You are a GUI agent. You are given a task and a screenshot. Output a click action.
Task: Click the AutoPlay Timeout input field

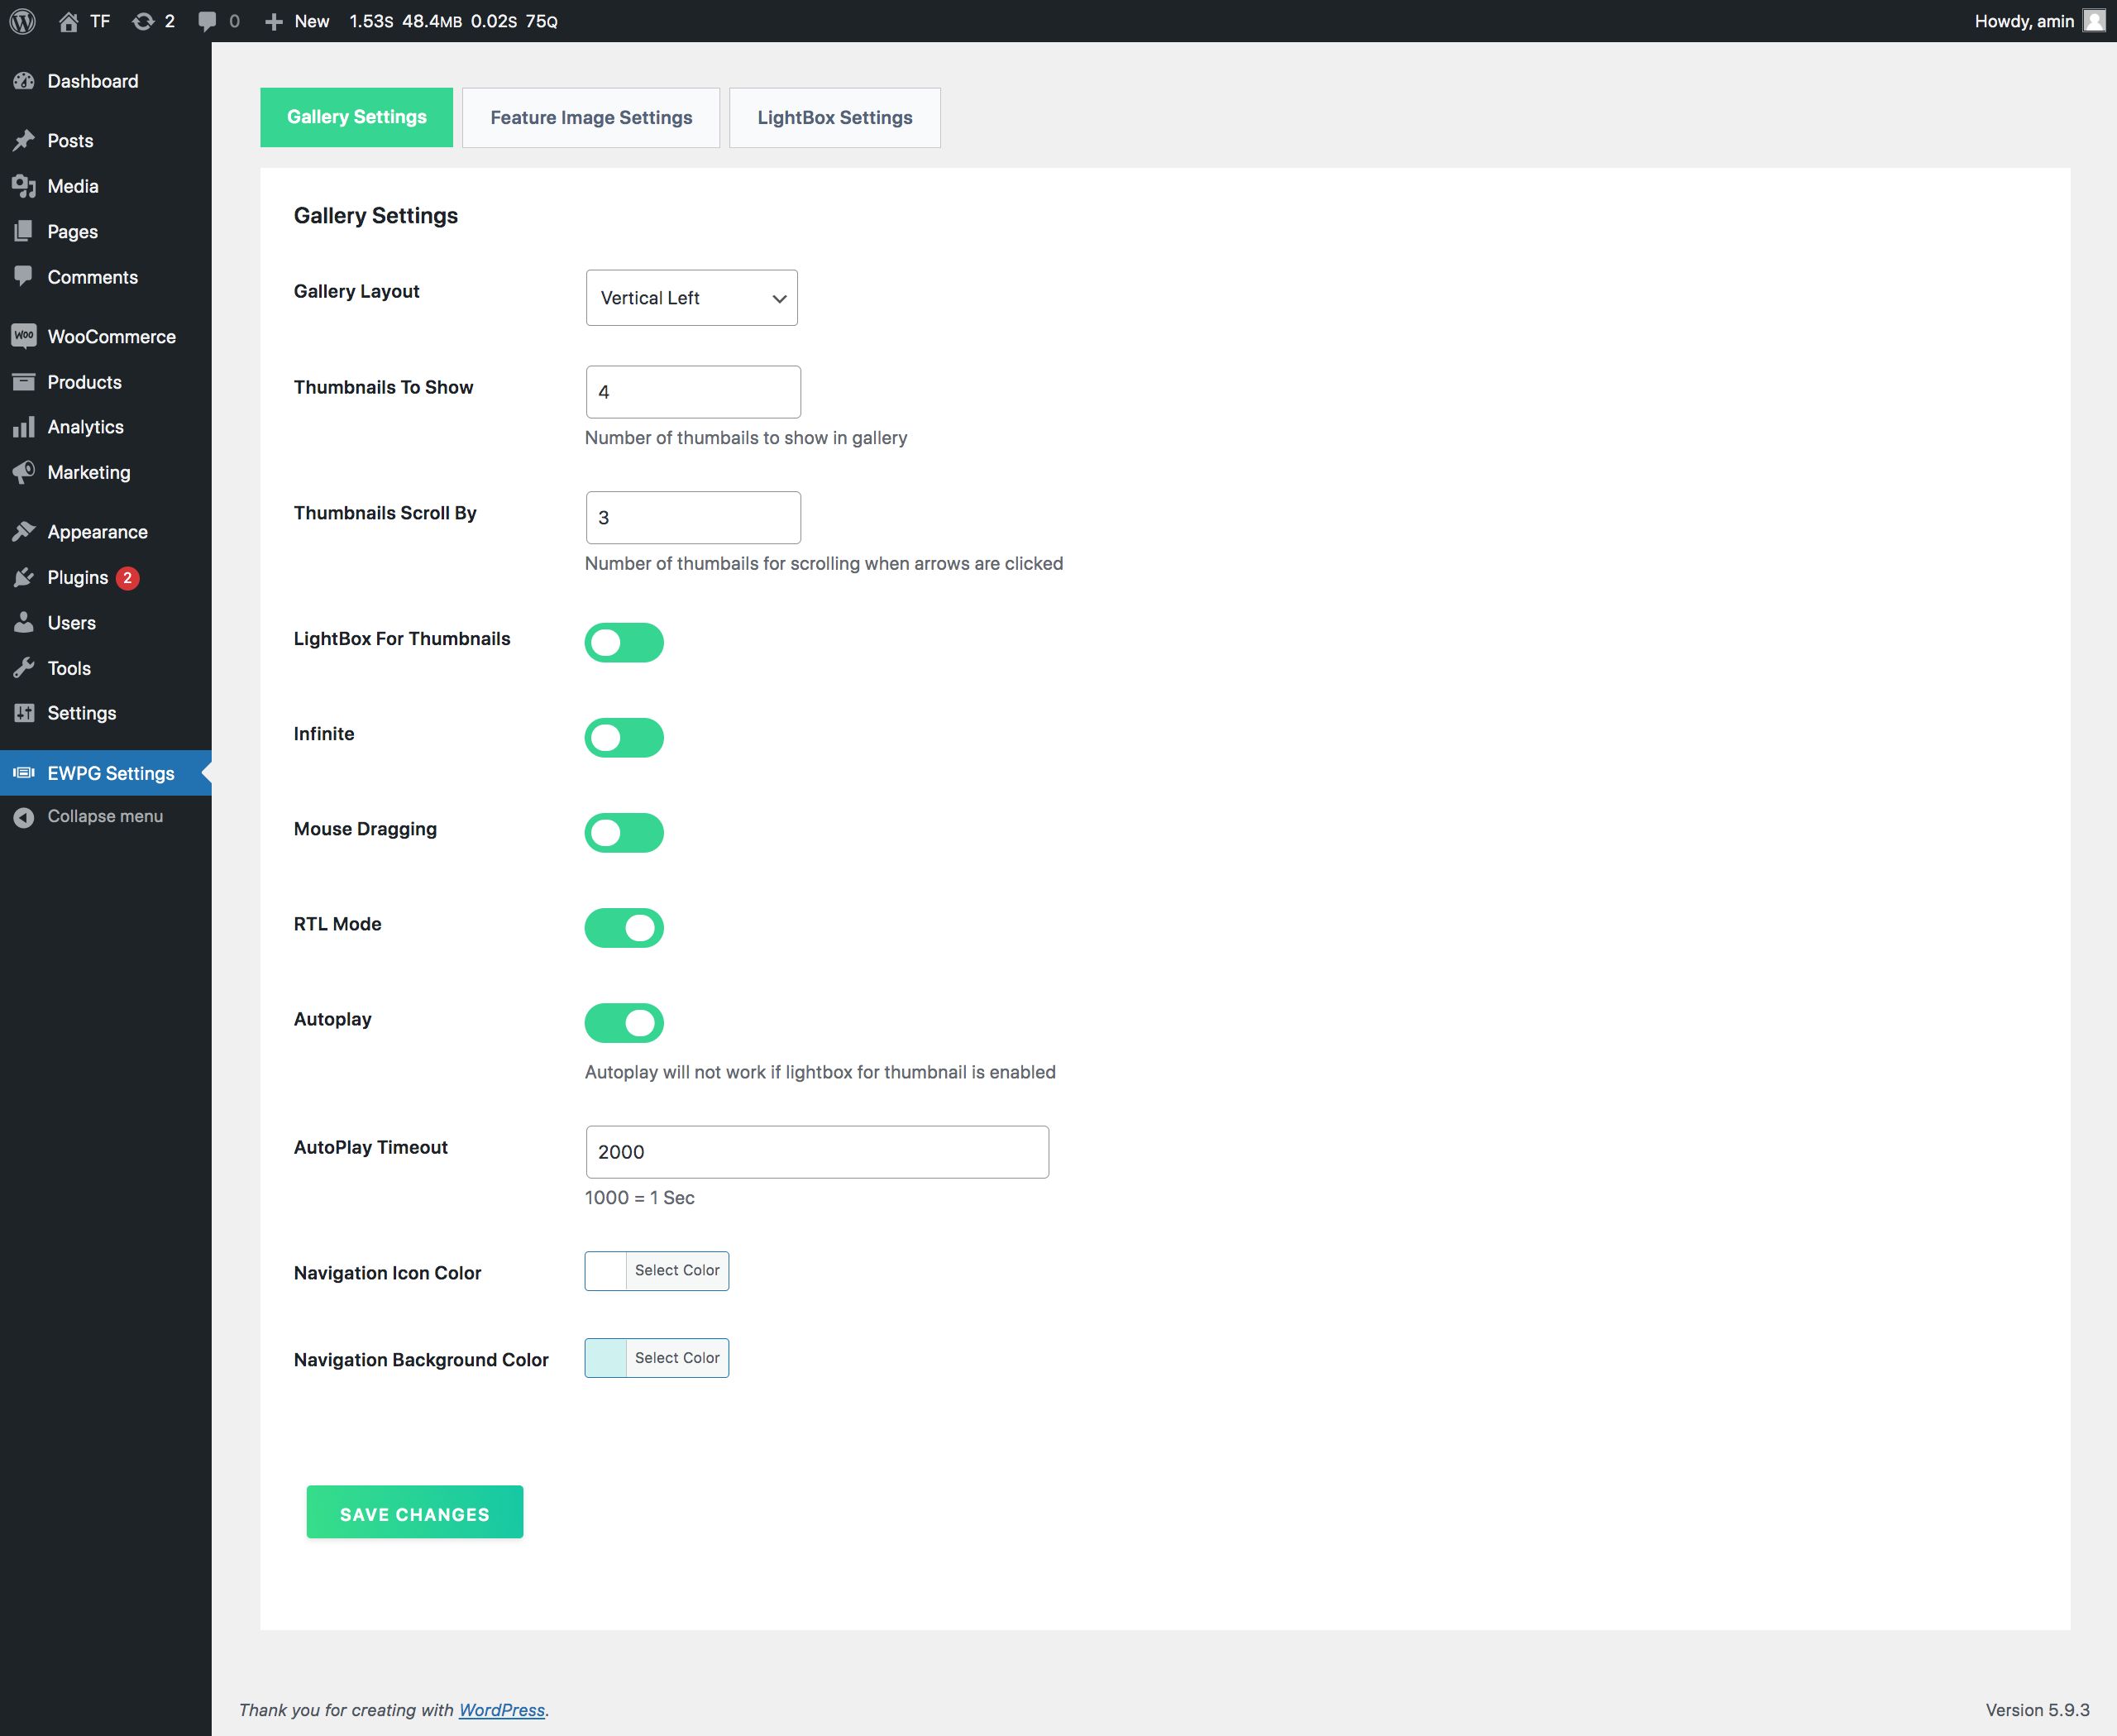click(817, 1152)
